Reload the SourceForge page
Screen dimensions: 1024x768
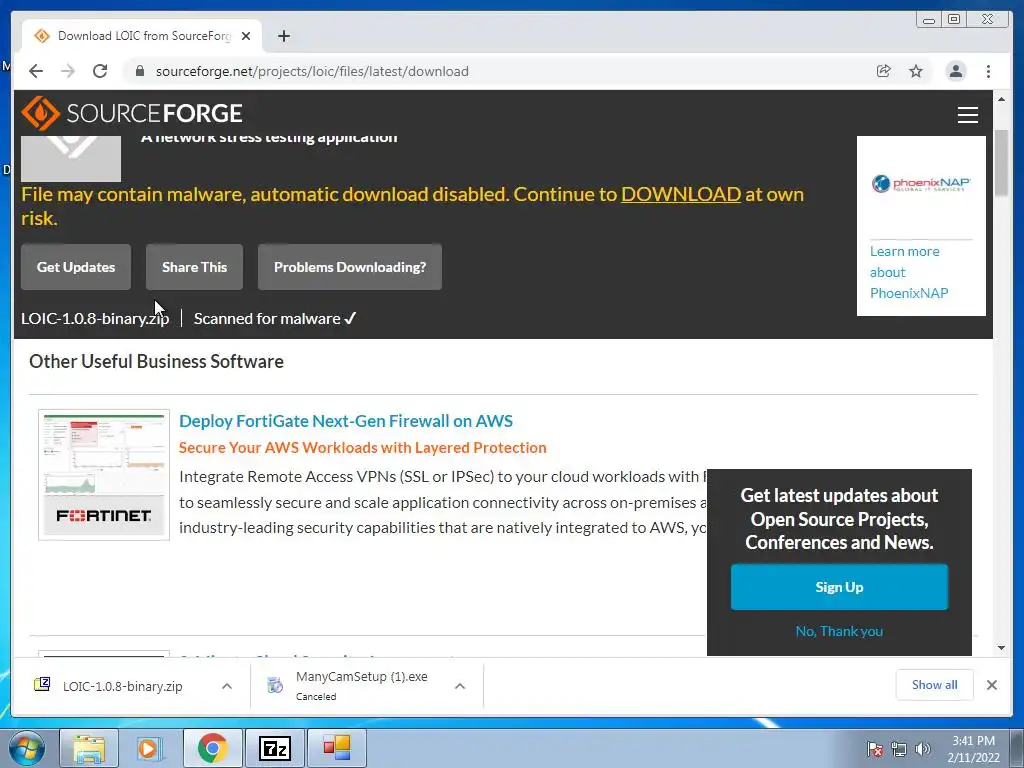point(100,71)
